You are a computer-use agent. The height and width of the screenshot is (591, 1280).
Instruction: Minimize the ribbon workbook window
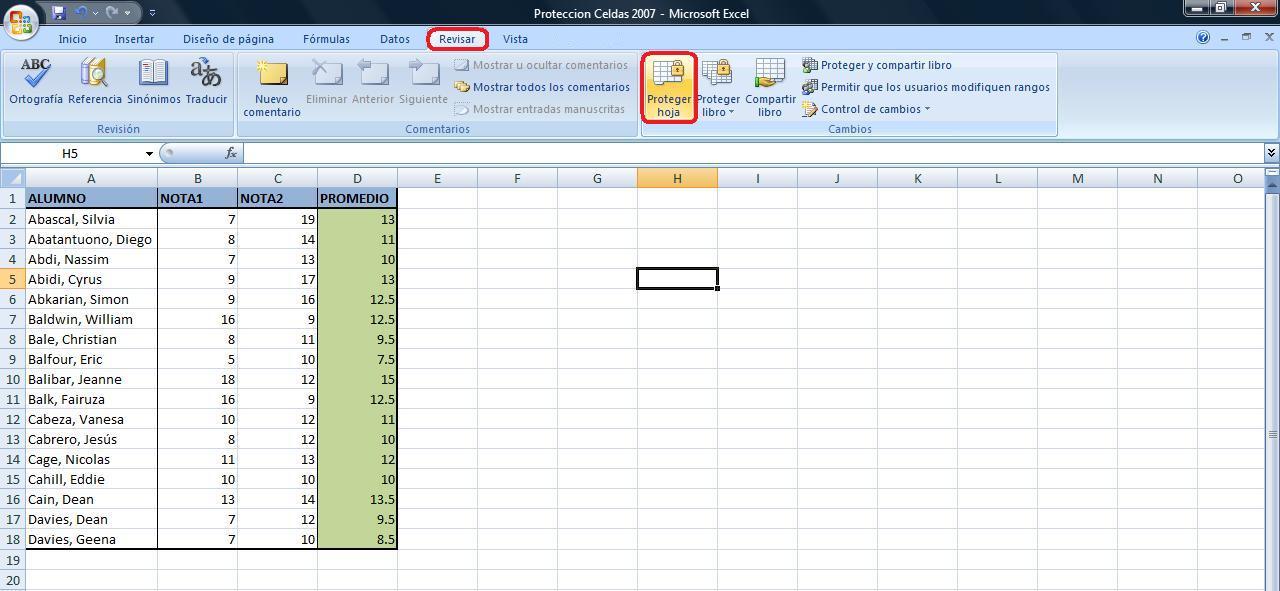coord(1224,38)
